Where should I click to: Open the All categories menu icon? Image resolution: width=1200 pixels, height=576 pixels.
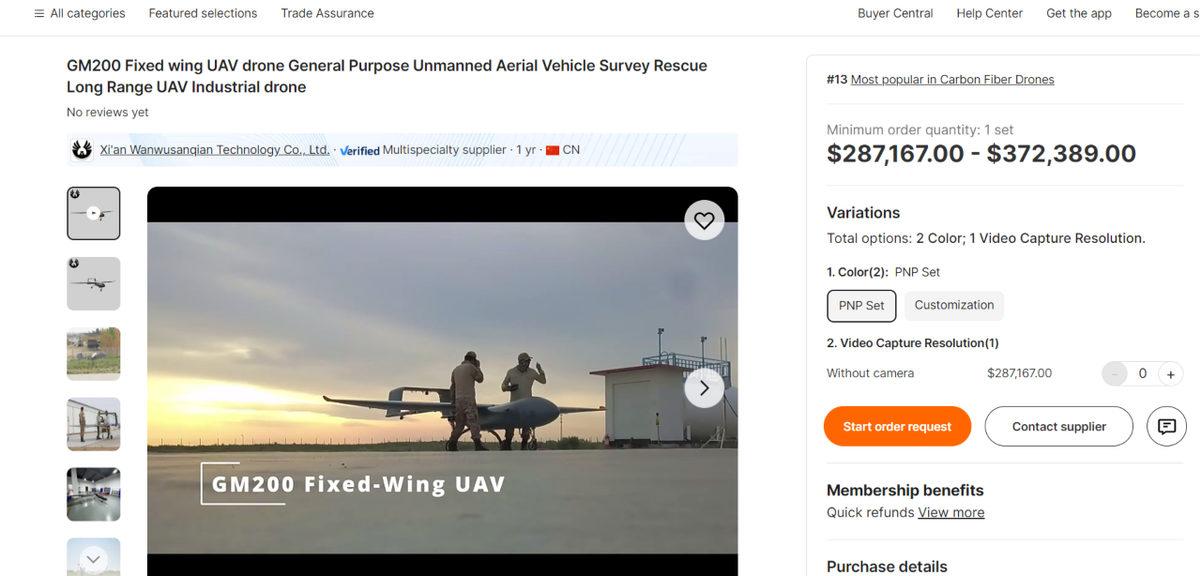click(38, 13)
